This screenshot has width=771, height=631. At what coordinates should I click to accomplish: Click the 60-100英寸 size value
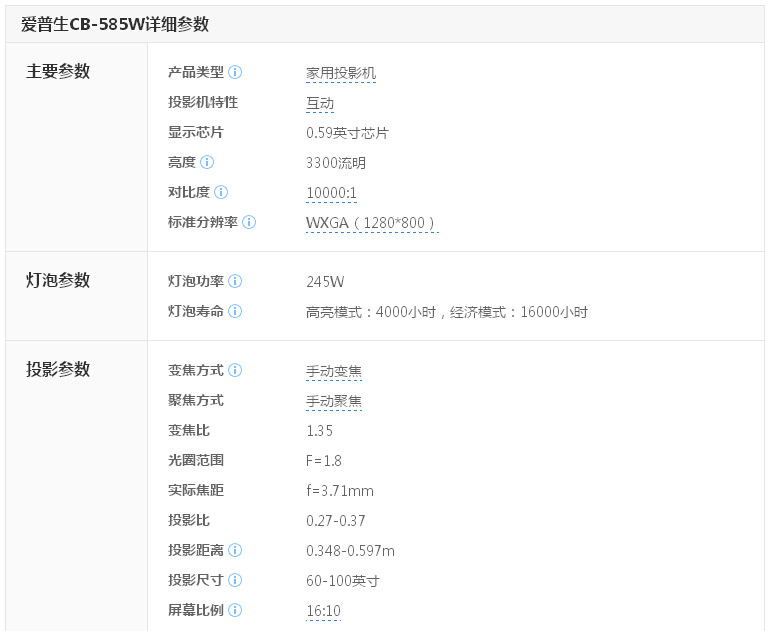click(343, 581)
